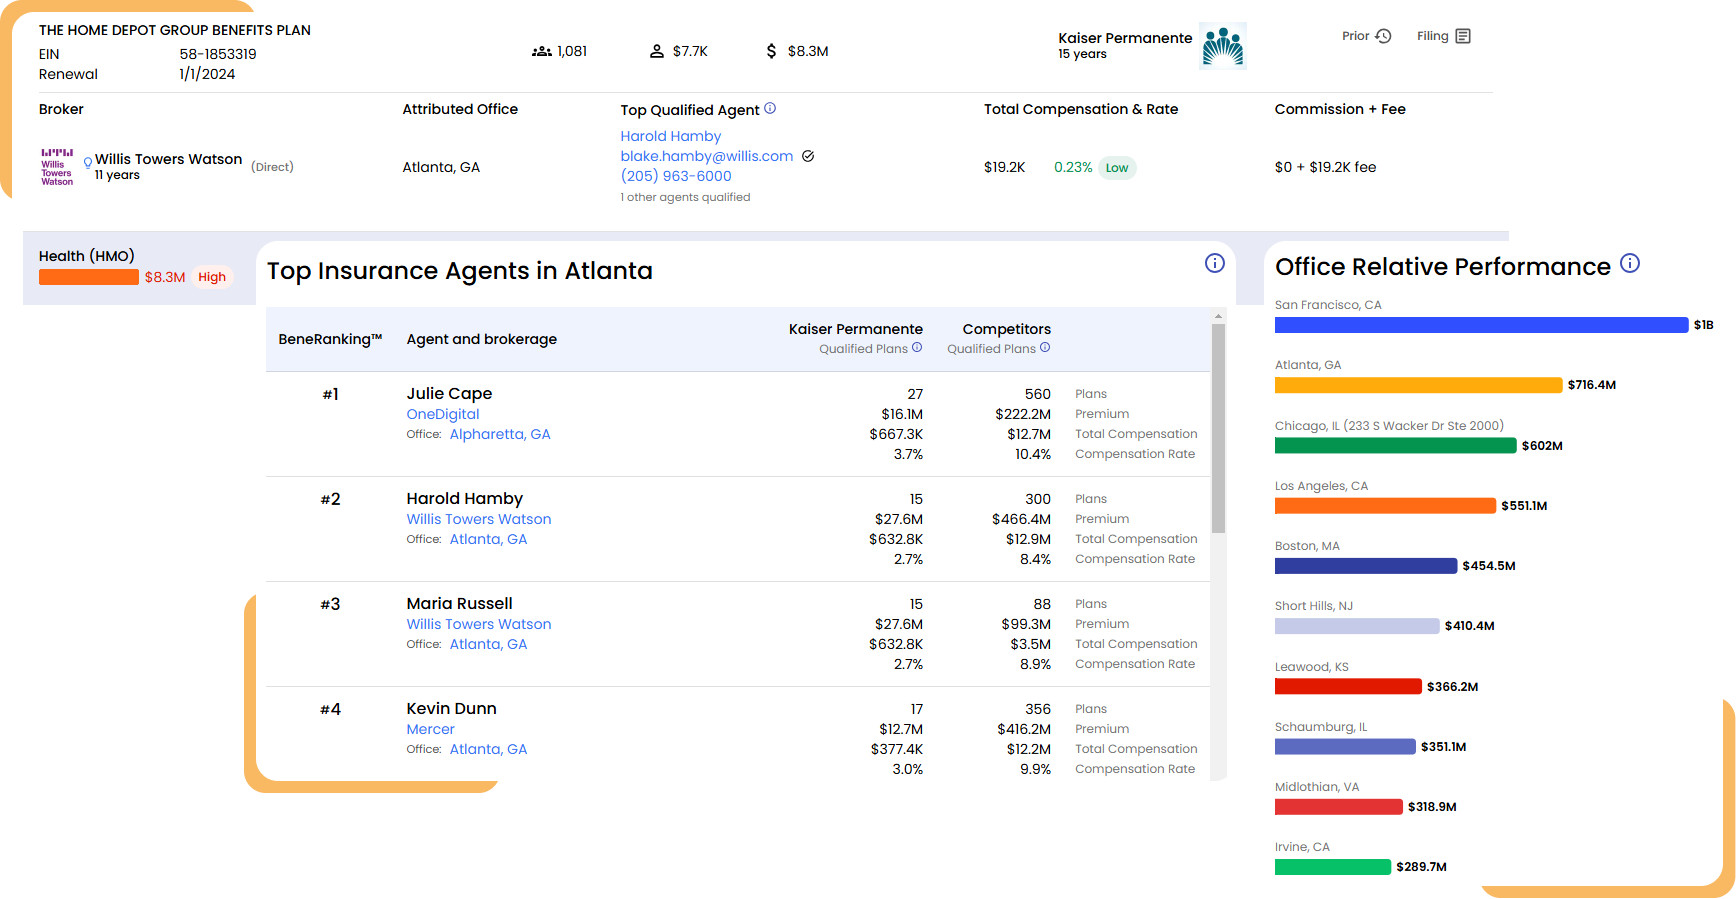Click the High premium badge
The height and width of the screenshot is (899, 1736).
pos(212,277)
